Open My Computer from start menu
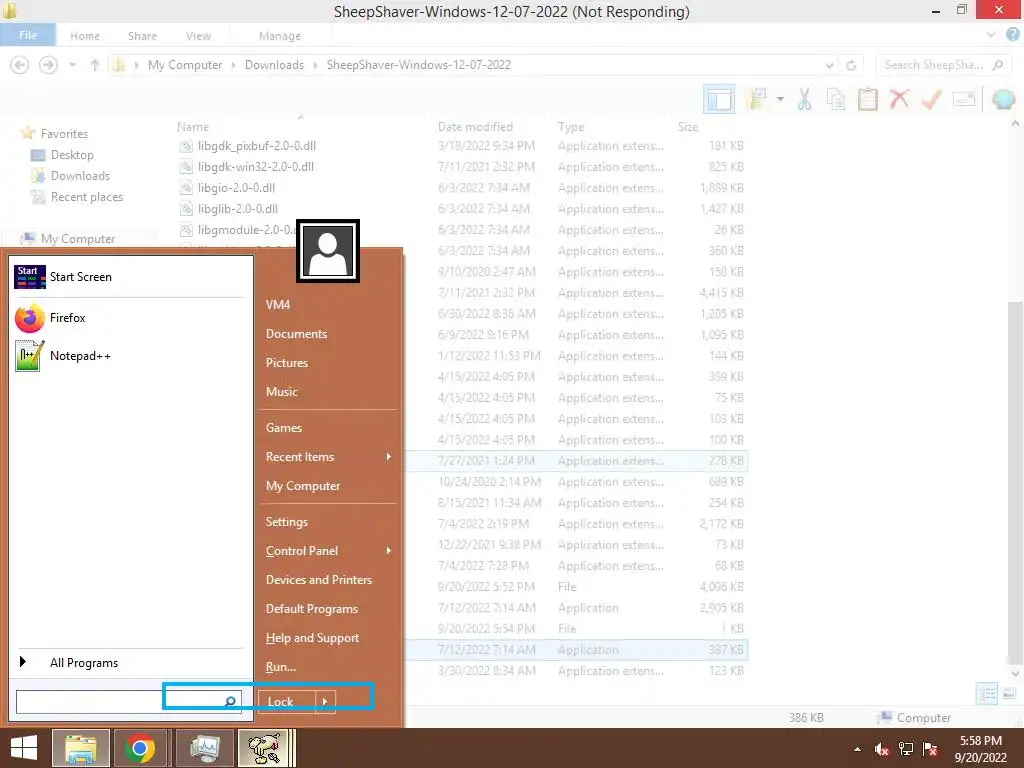The height and width of the screenshot is (768, 1024). coord(303,486)
